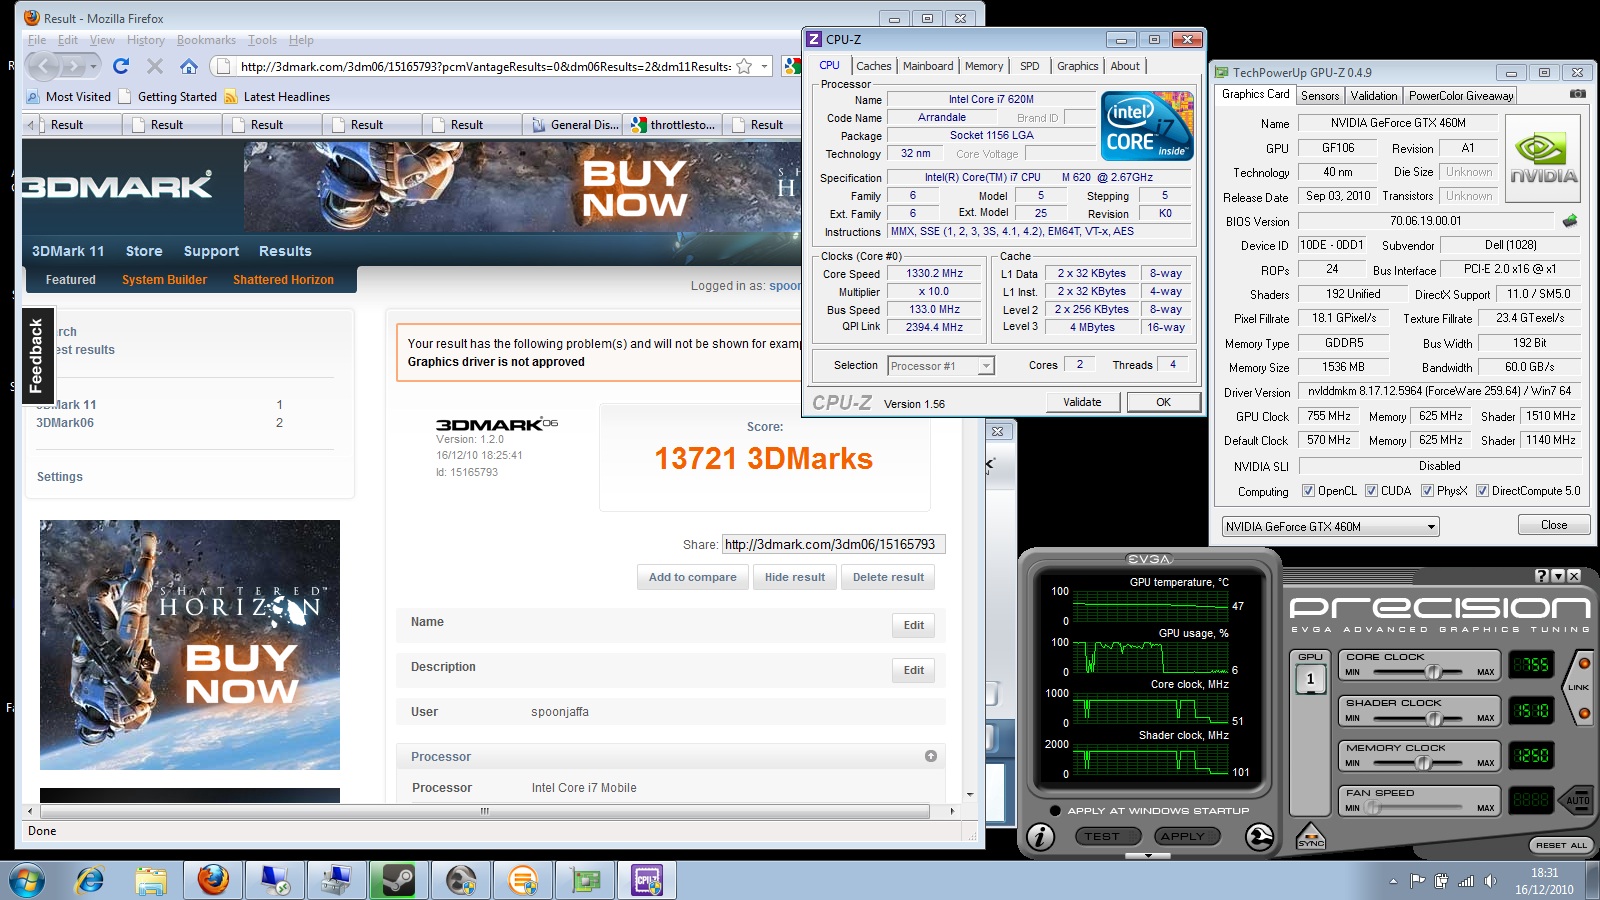Adjust the Memory Clock slider handle
The width and height of the screenshot is (1600, 900).
click(1424, 762)
